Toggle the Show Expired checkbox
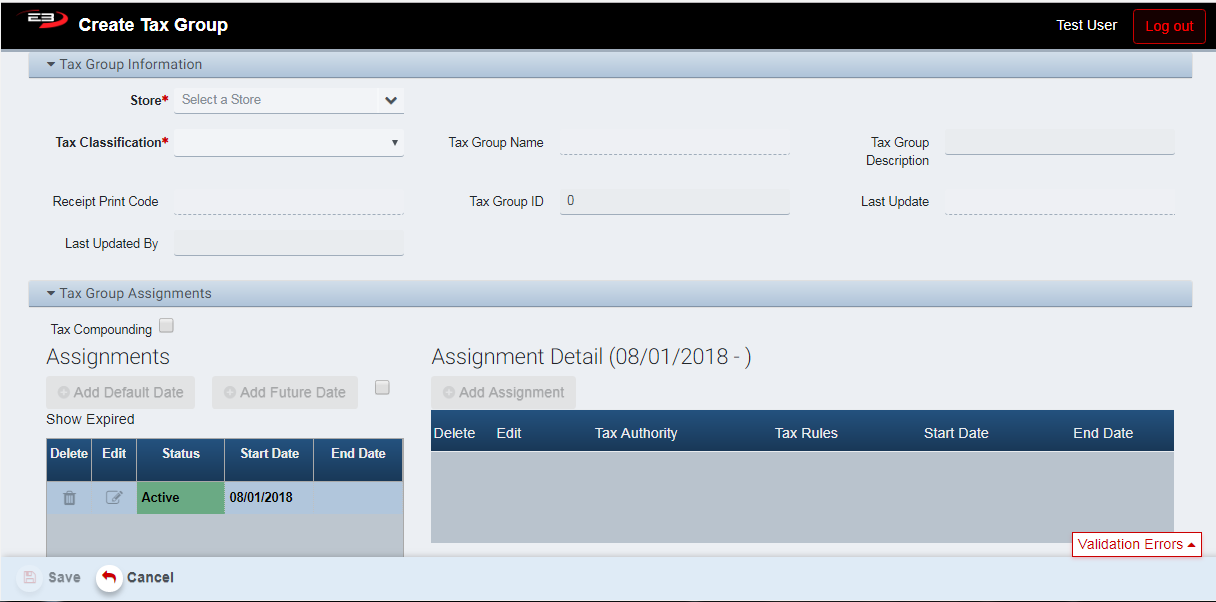Image resolution: width=1216 pixels, height=602 pixels. pyautogui.click(x=382, y=388)
